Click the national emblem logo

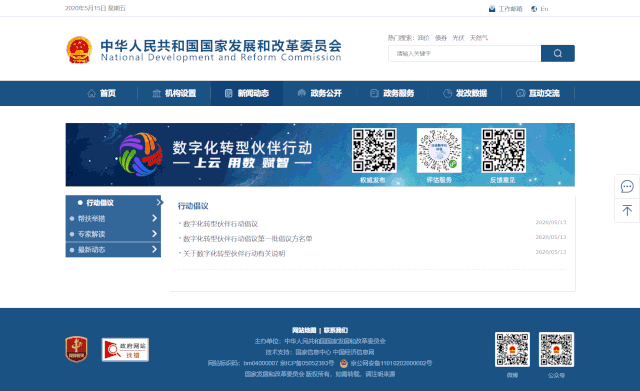[x=79, y=50]
